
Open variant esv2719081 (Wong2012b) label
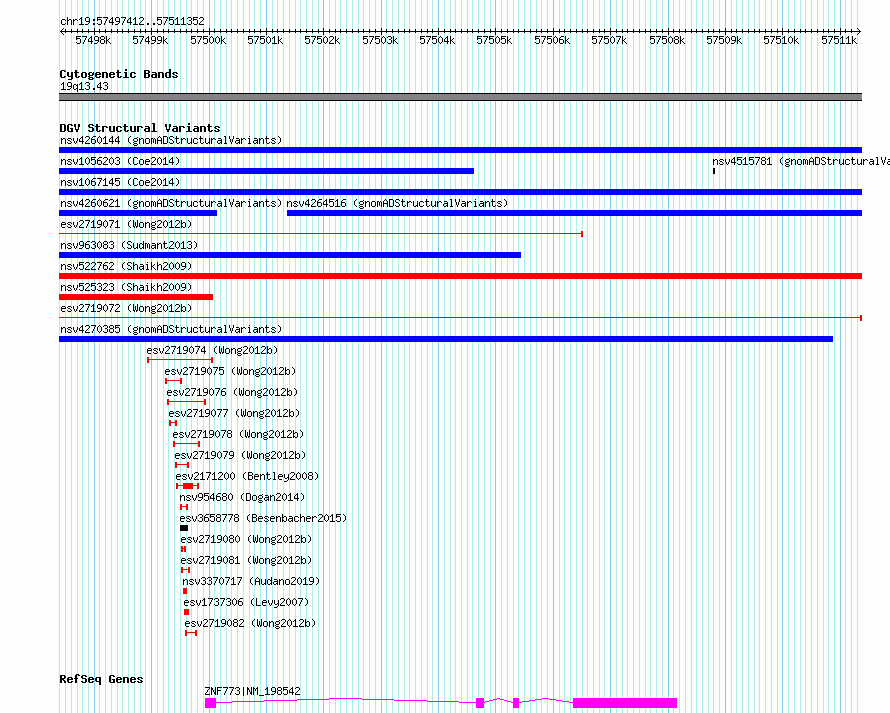pyautogui.click(x=246, y=560)
